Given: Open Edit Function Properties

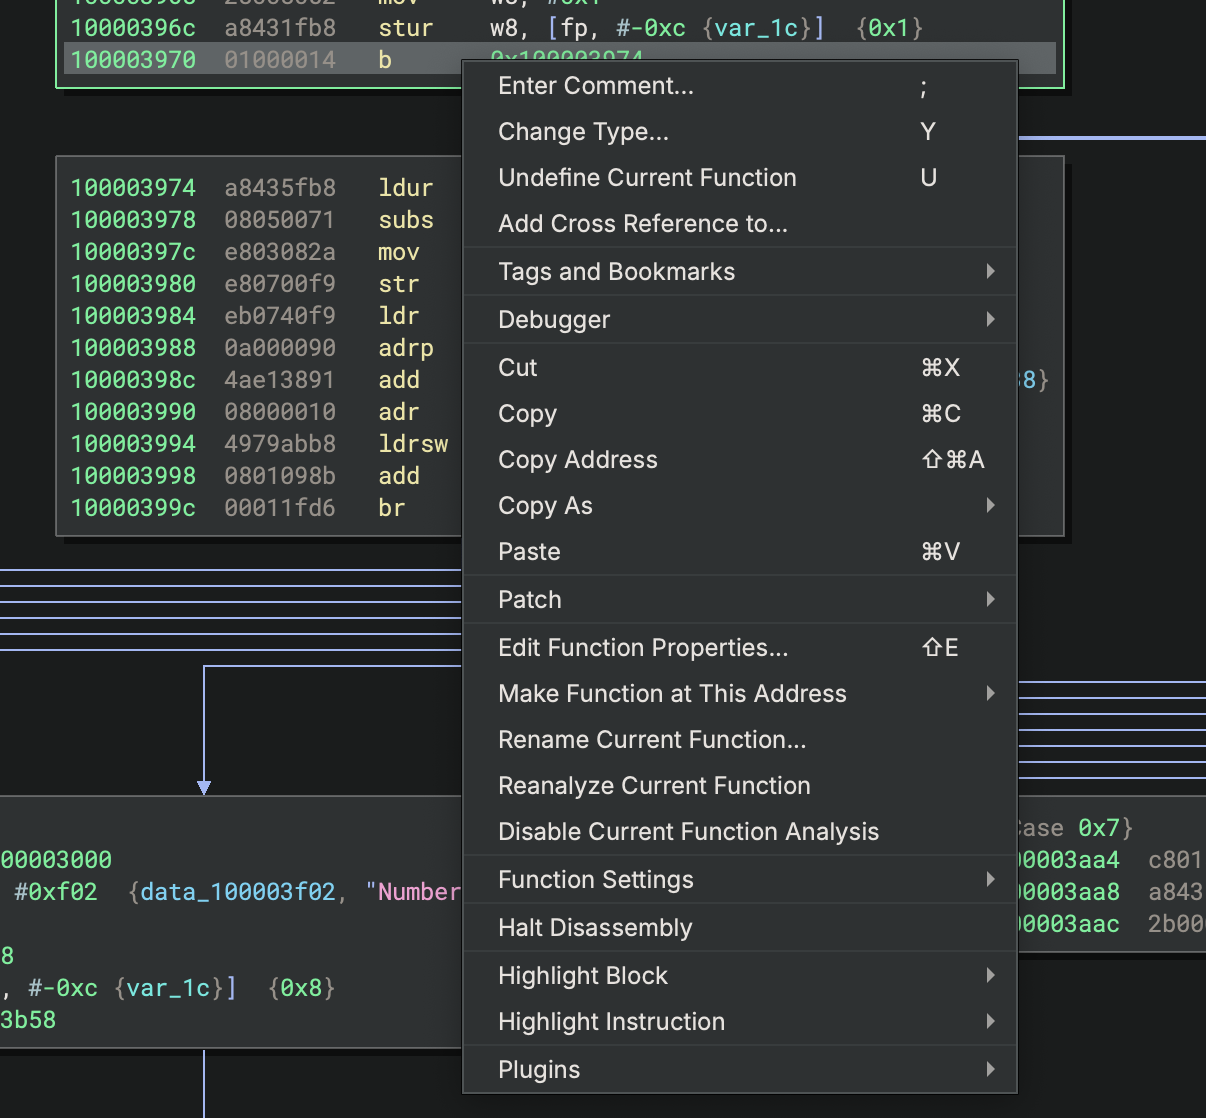Looking at the screenshot, I should pos(643,648).
